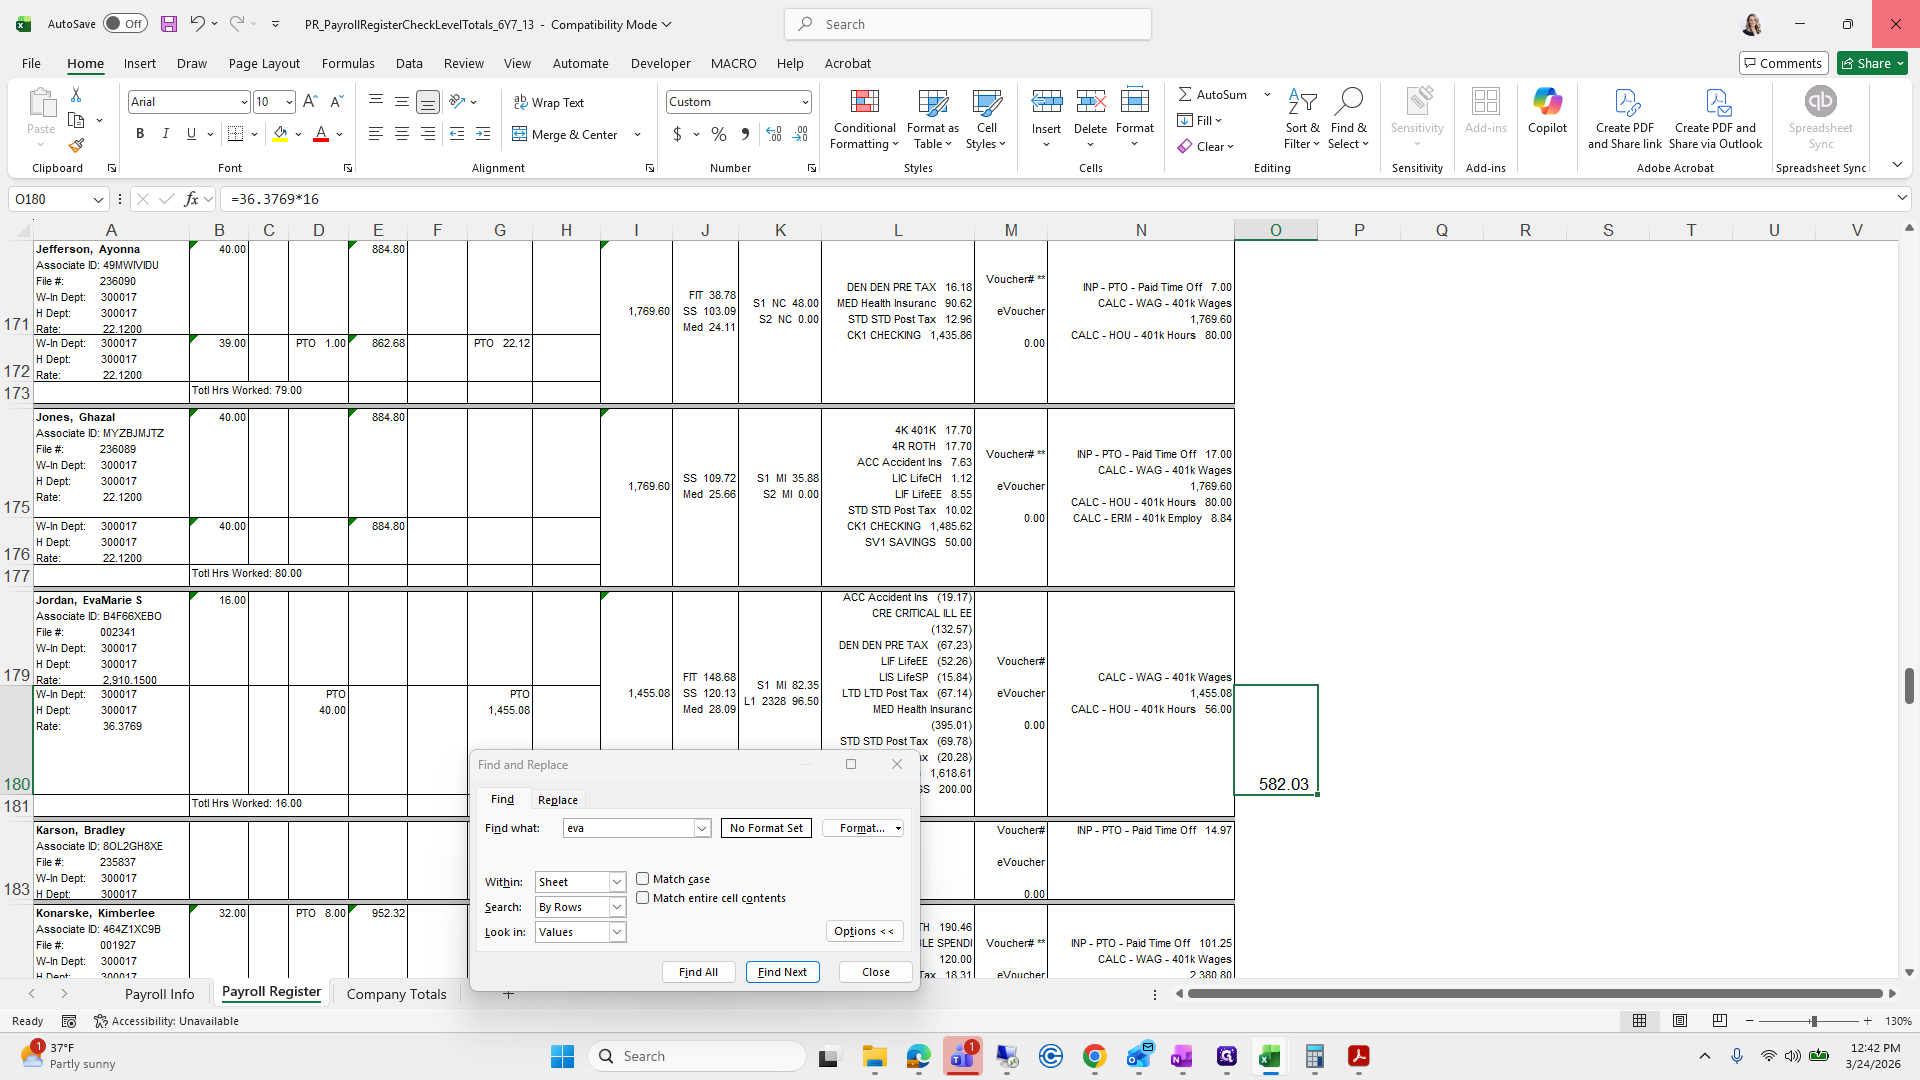1920x1080 pixels.
Task: Click the Percent Style icon
Action: point(719,134)
